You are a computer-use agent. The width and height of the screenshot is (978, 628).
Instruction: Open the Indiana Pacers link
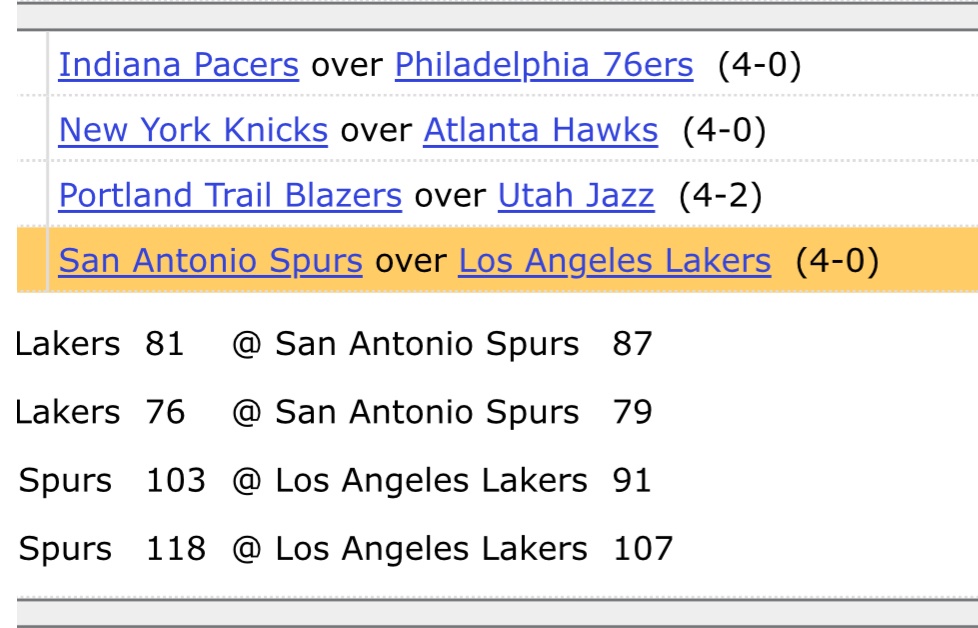coord(178,65)
